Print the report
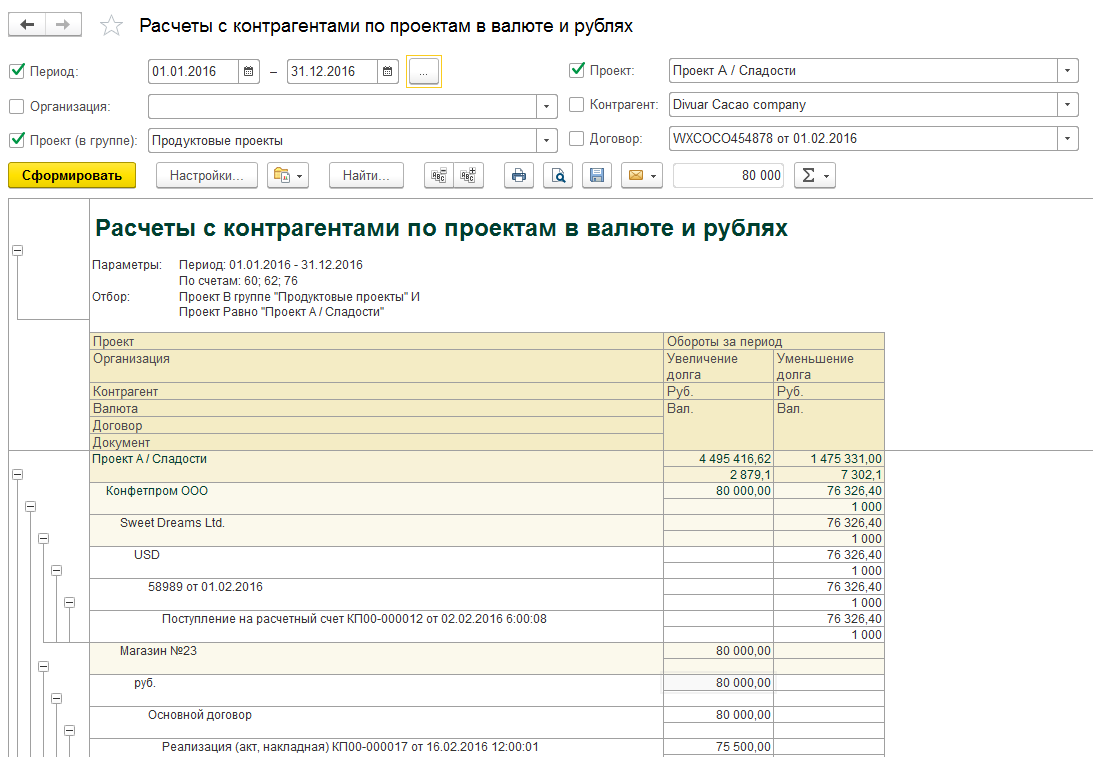 [x=519, y=176]
